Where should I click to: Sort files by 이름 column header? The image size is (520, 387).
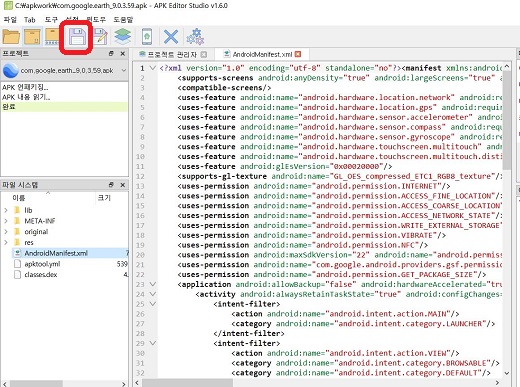[x=19, y=198]
